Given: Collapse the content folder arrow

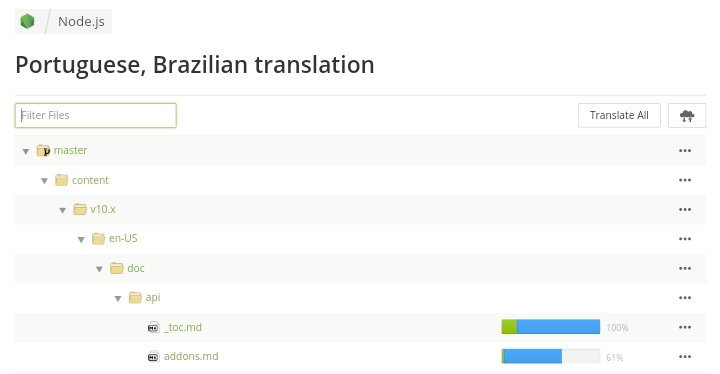Looking at the screenshot, I should coord(44,181).
